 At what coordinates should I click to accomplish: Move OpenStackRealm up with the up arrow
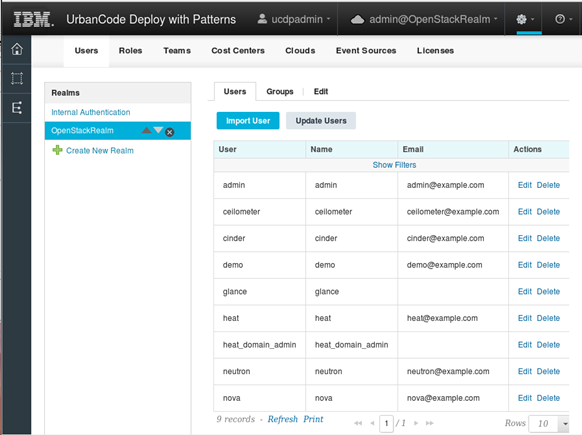point(147,130)
